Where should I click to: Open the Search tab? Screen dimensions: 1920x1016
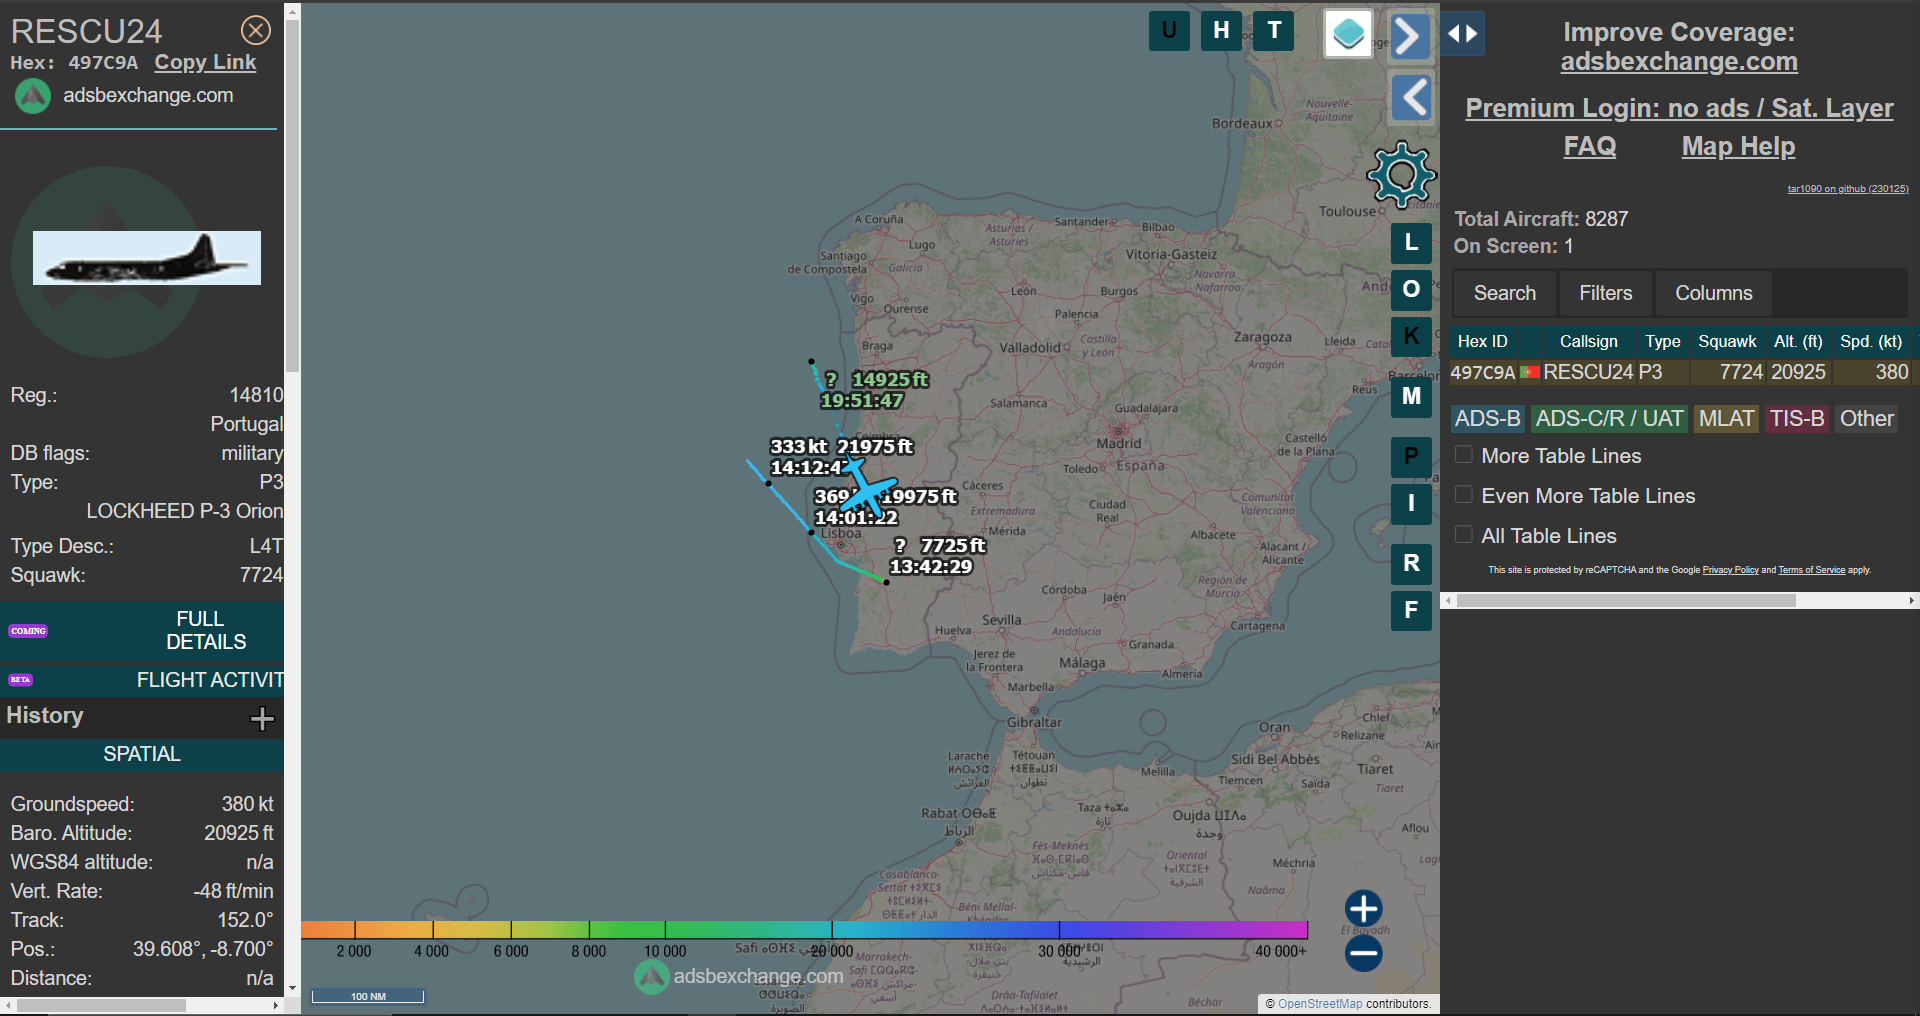tap(1505, 293)
